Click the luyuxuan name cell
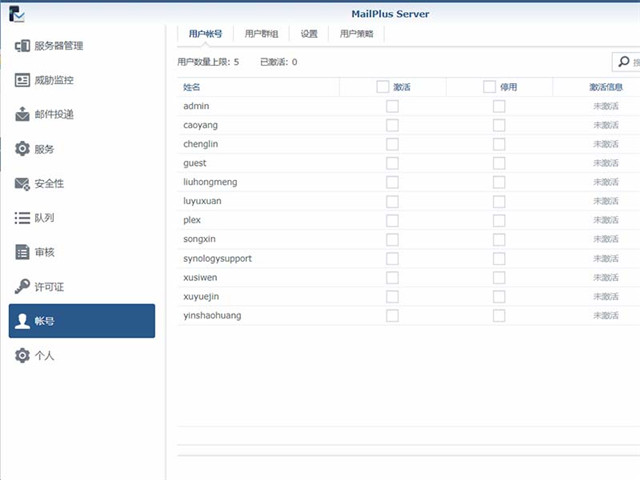 click(x=202, y=201)
